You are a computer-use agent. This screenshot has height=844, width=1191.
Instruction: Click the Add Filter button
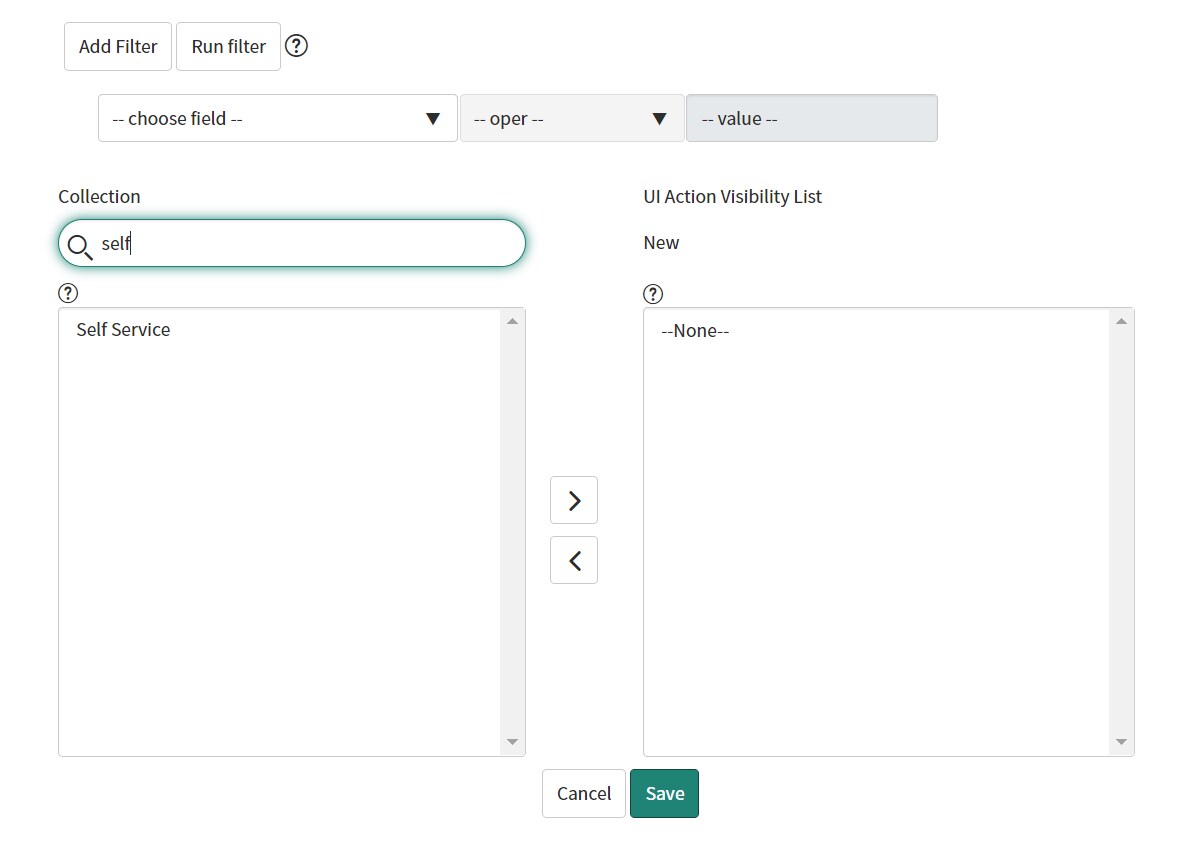coord(117,46)
